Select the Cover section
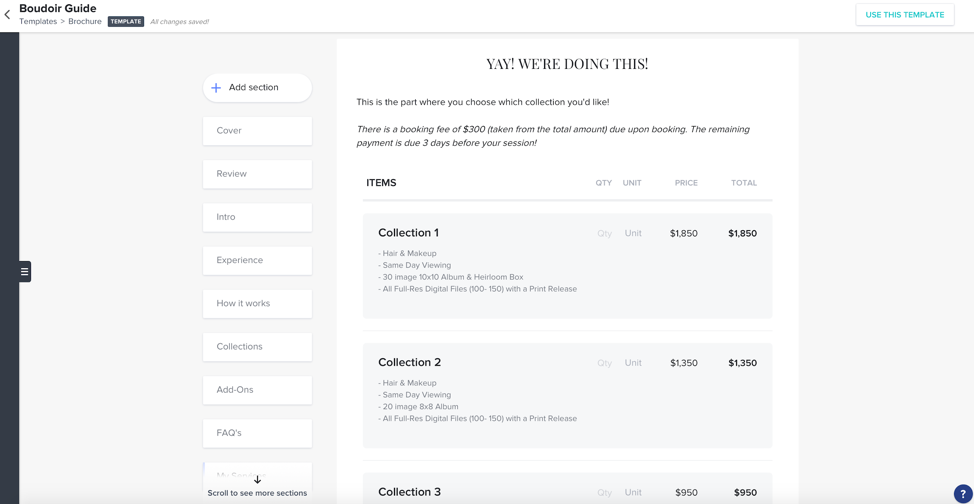 pos(257,131)
